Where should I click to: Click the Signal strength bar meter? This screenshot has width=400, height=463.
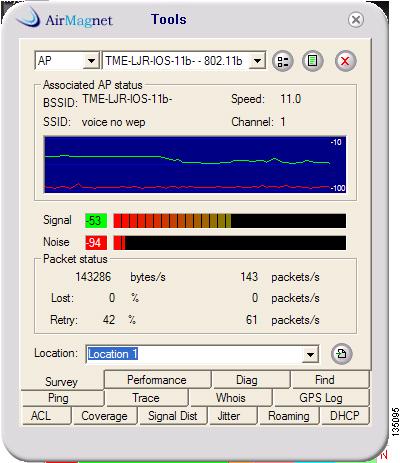point(230,221)
